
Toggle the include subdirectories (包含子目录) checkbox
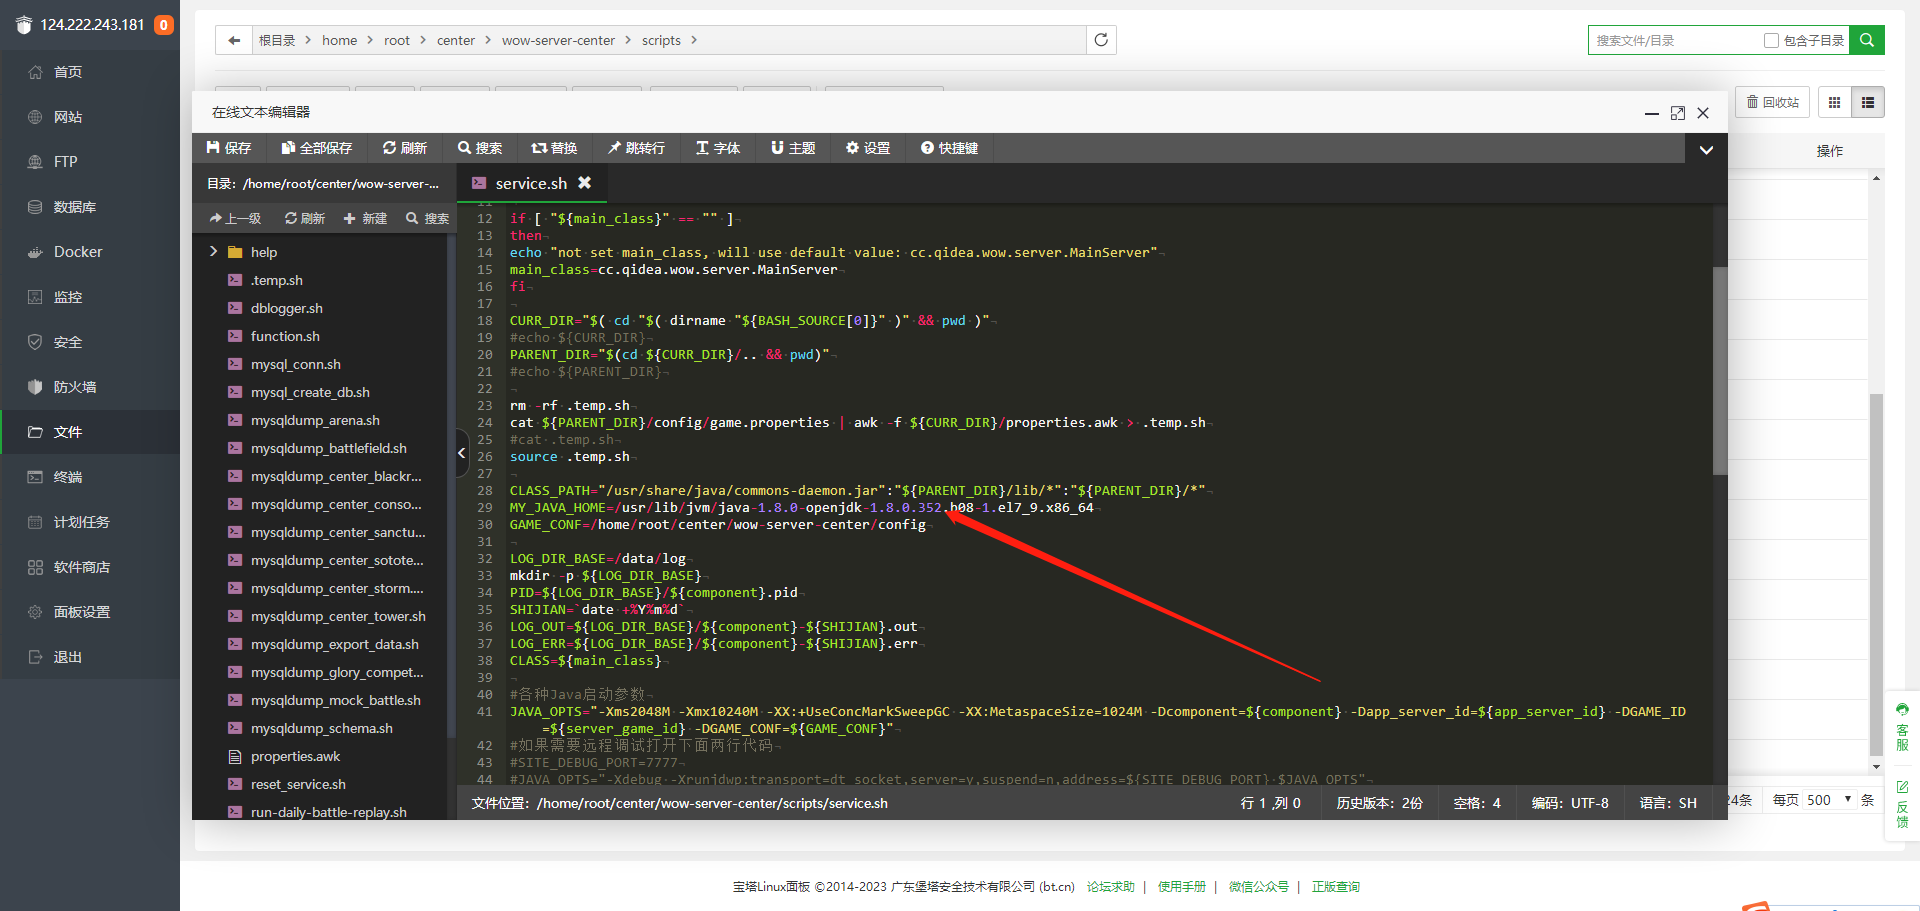[x=1771, y=41]
